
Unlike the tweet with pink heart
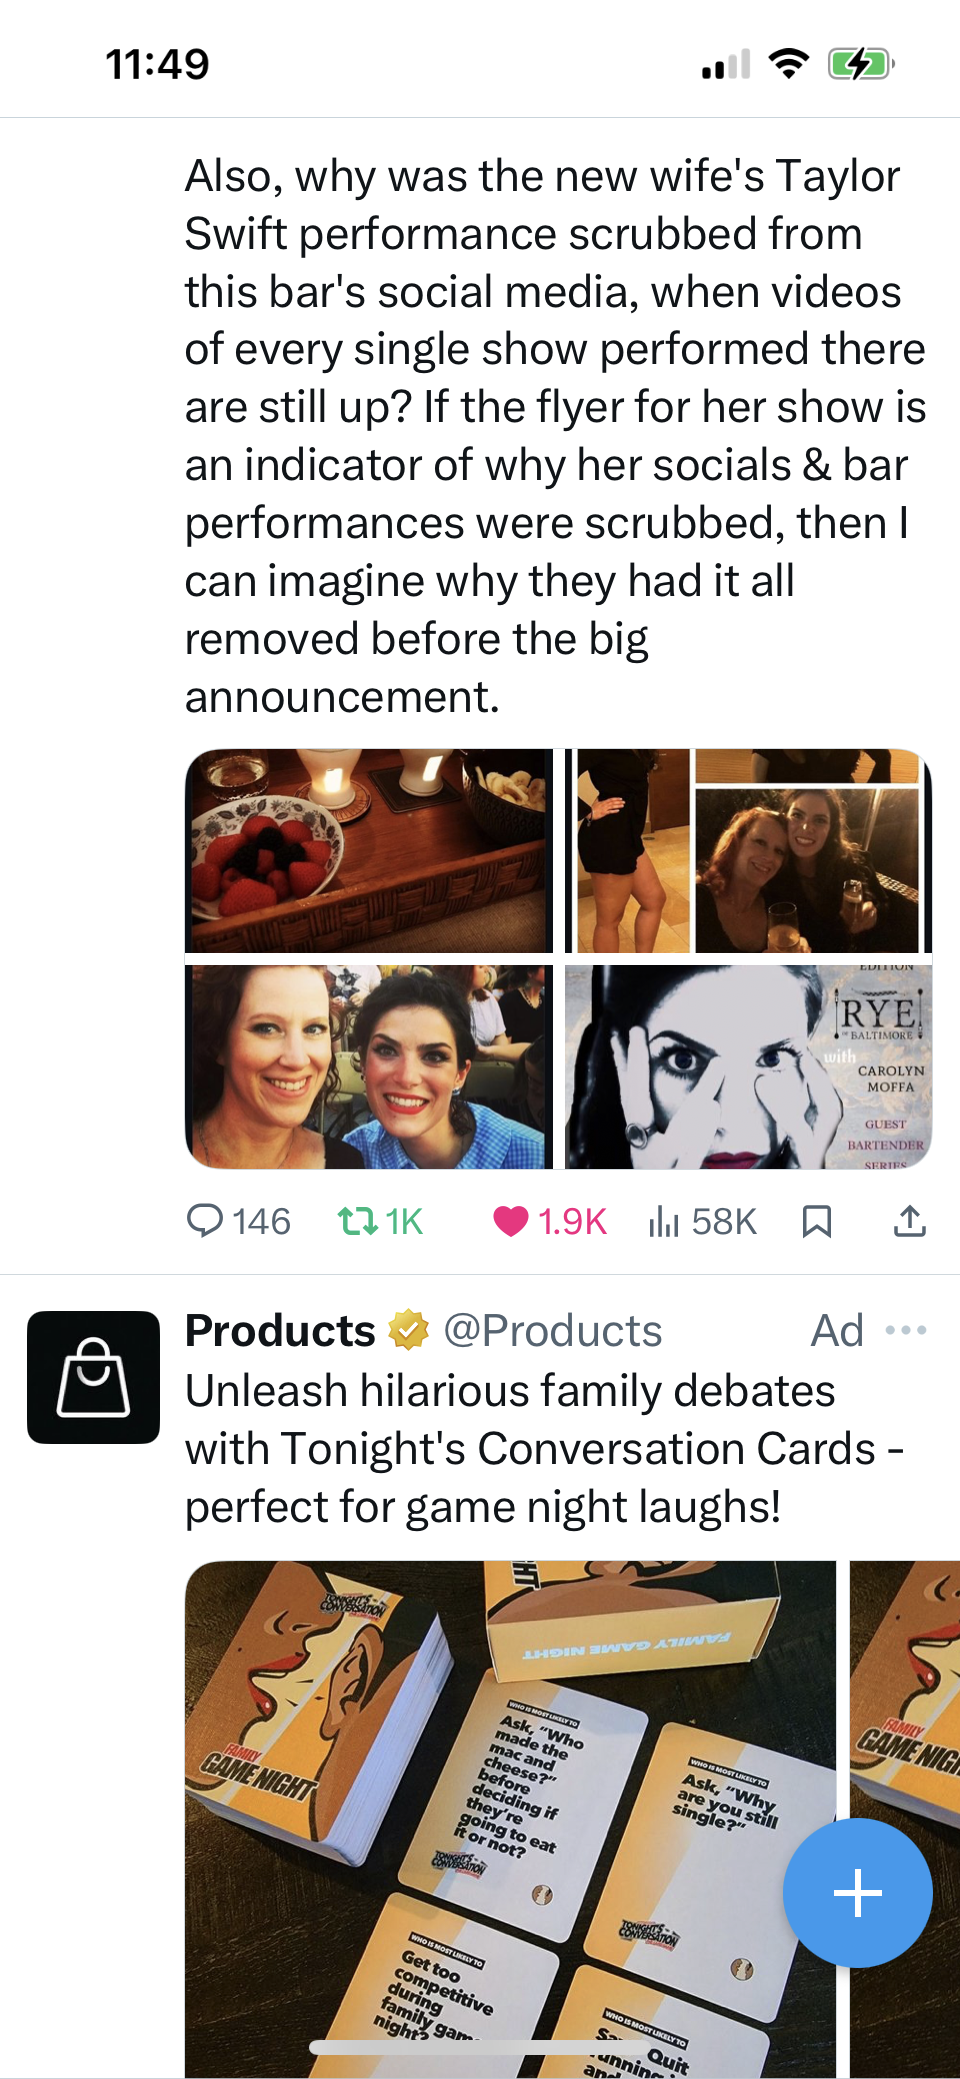(x=510, y=1221)
